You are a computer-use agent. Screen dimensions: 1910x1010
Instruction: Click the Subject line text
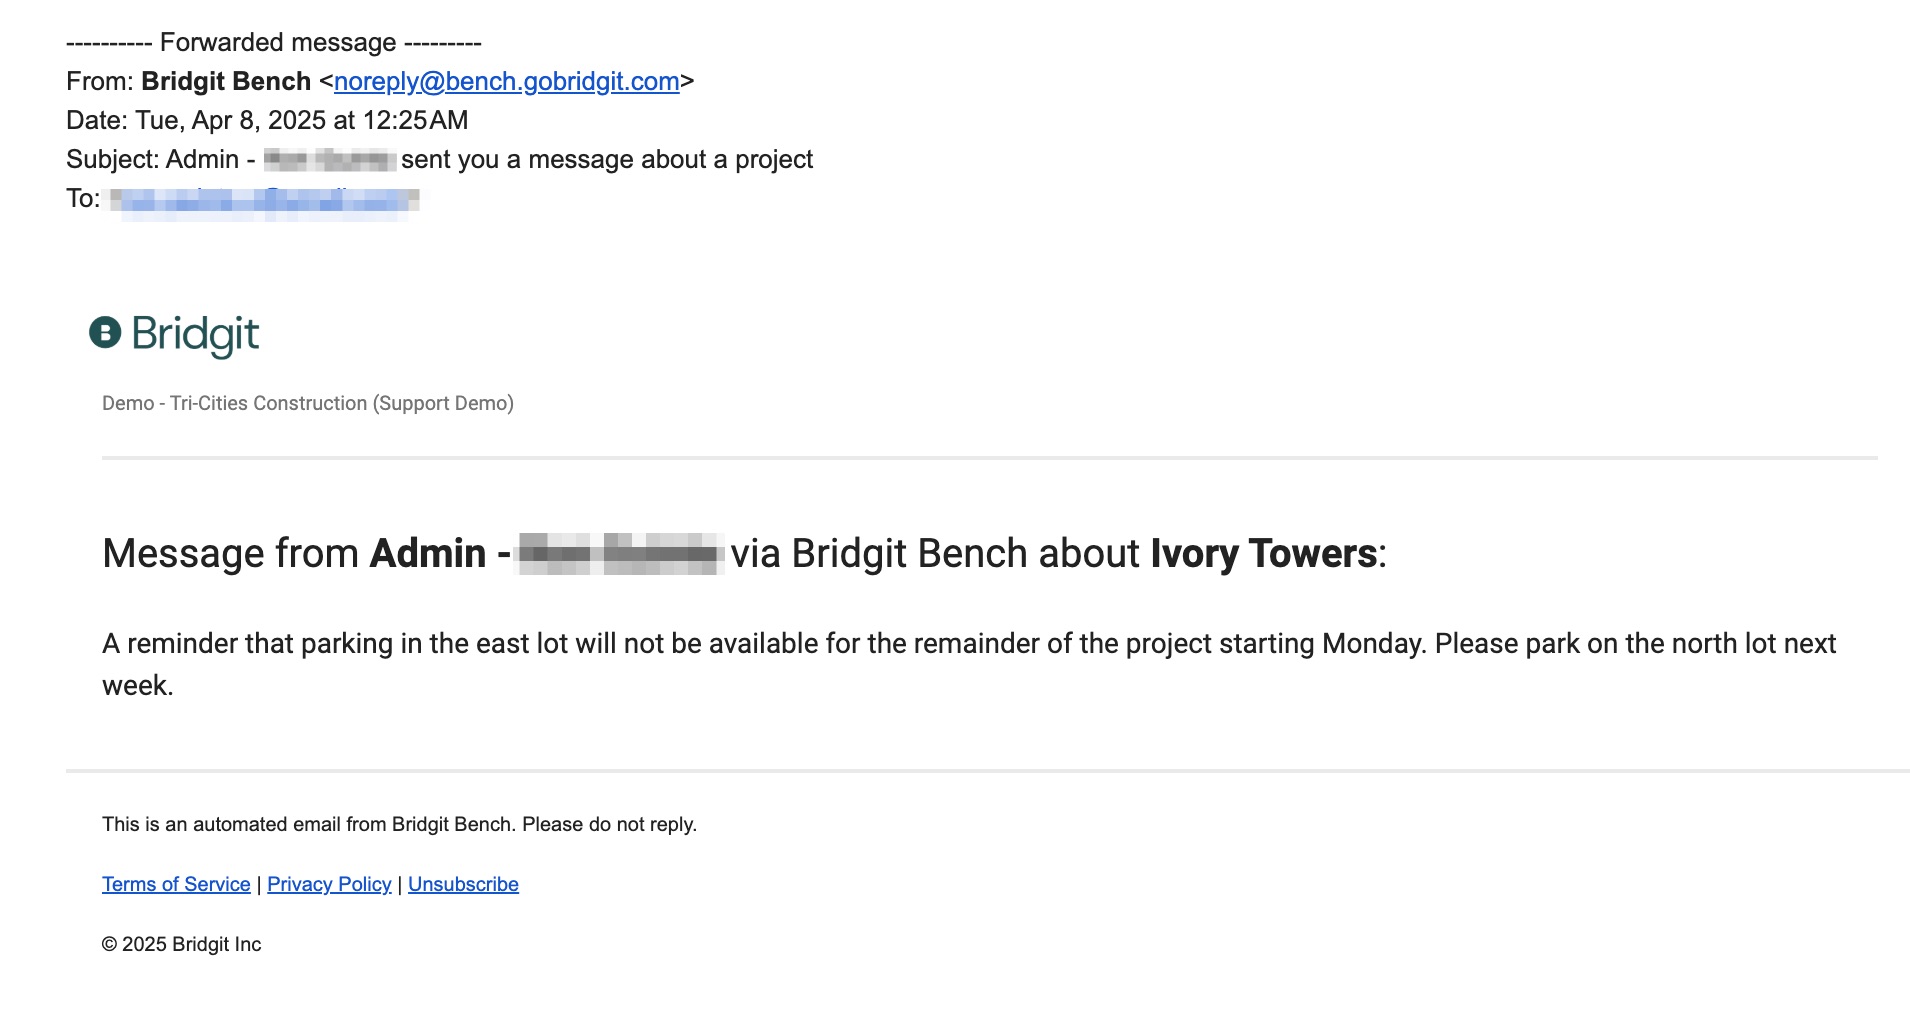pos(439,159)
